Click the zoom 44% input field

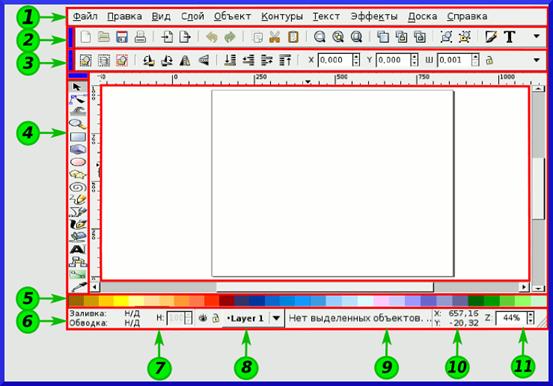pyautogui.click(x=511, y=318)
